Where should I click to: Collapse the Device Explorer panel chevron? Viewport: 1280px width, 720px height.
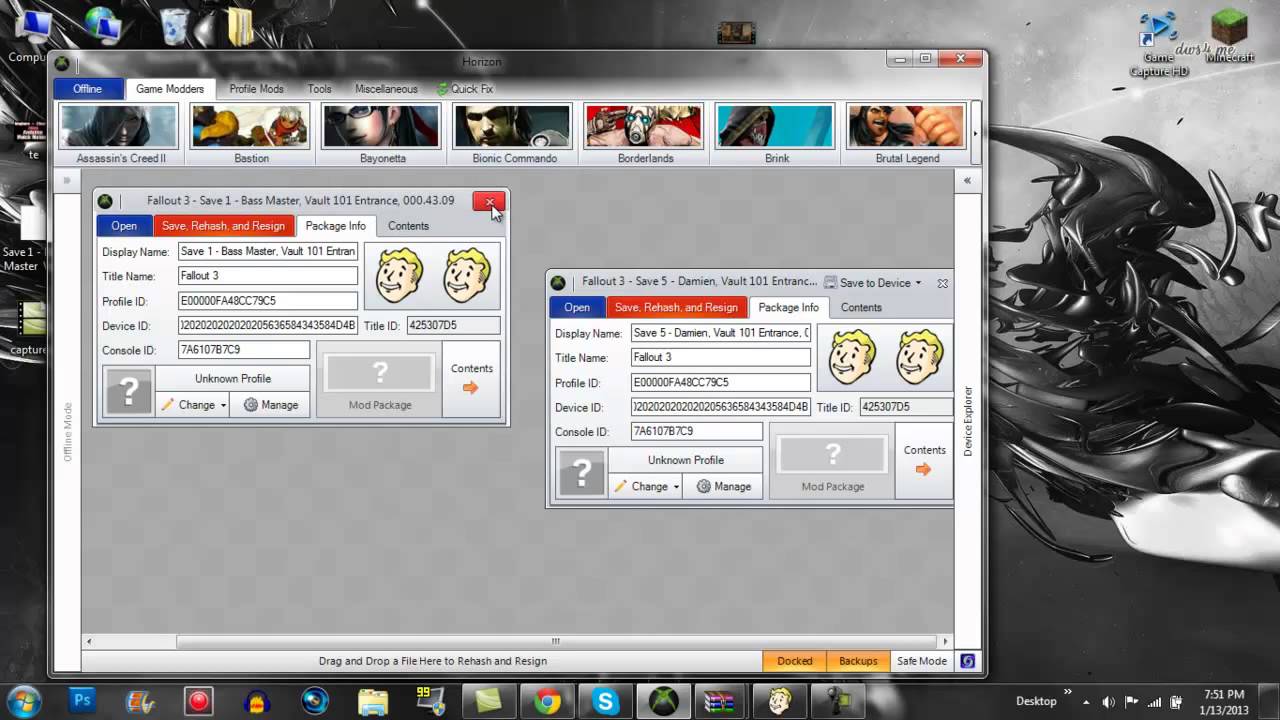click(x=967, y=181)
